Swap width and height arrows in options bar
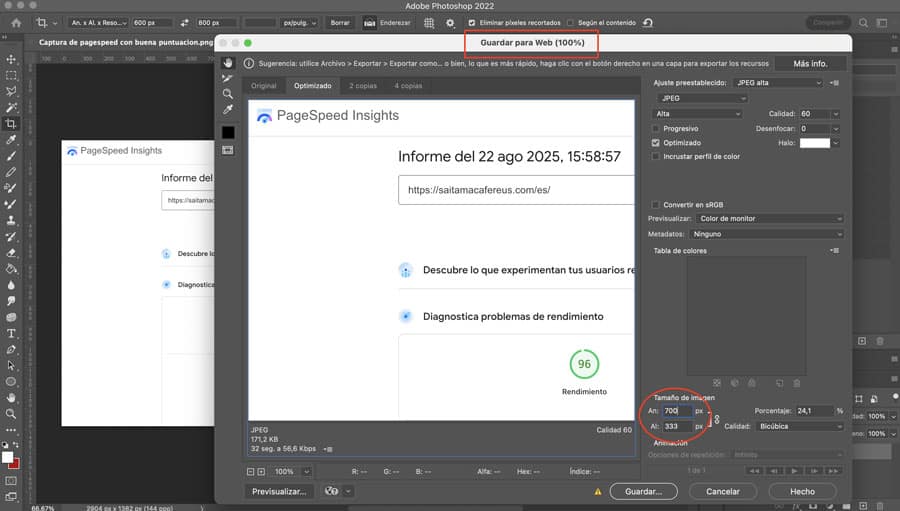This screenshot has height=511, width=900. (x=184, y=23)
